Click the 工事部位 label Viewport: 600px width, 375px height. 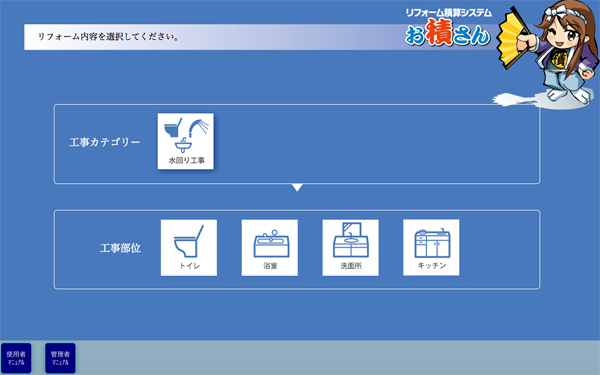coord(120,248)
